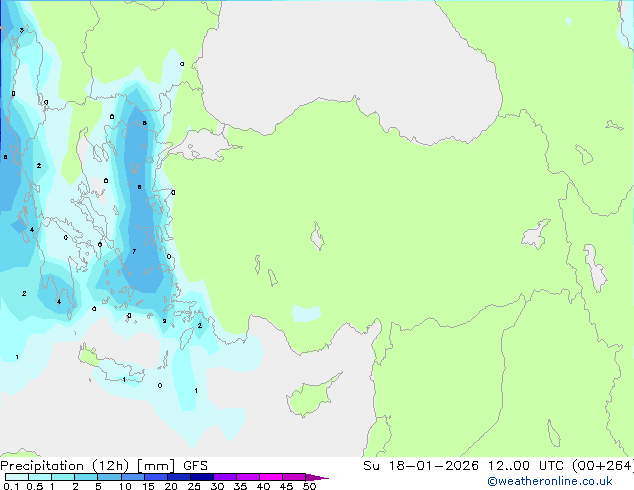The height and width of the screenshot is (490, 634).
Task: Click the 2–5 mm legend color box
Action: click(x=86, y=477)
